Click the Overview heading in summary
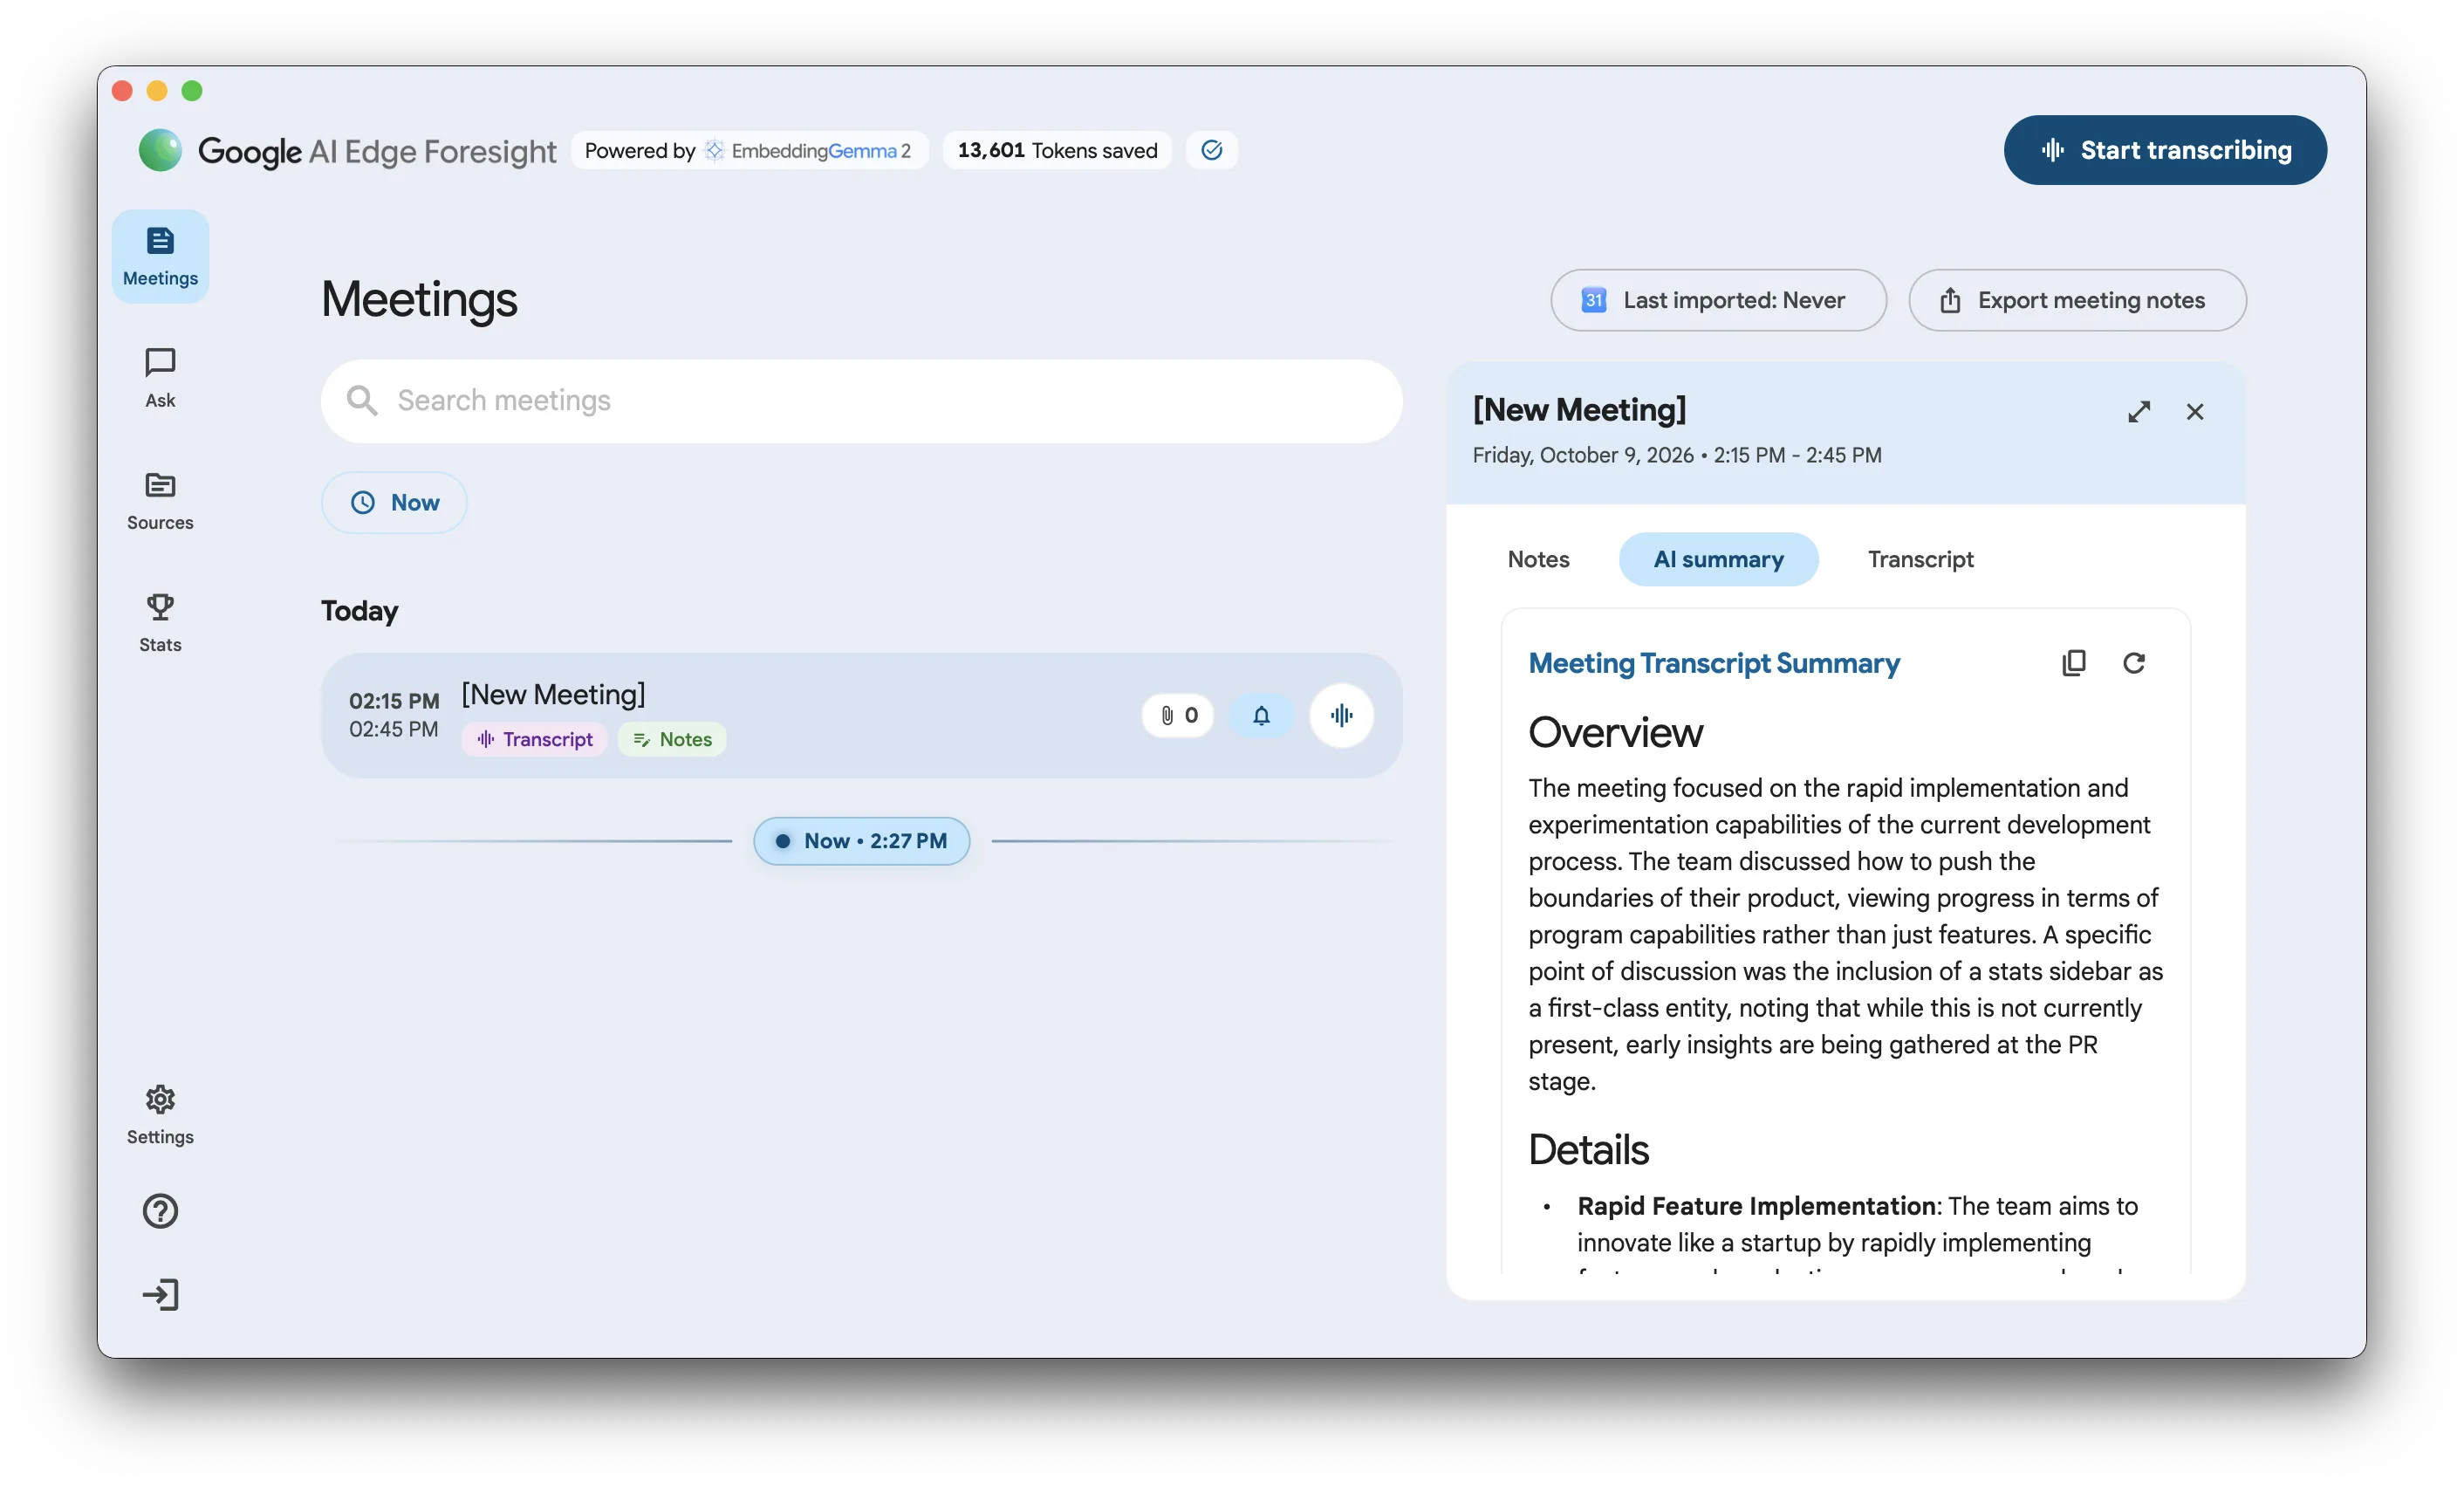The image size is (2464, 1487). coord(1615,733)
